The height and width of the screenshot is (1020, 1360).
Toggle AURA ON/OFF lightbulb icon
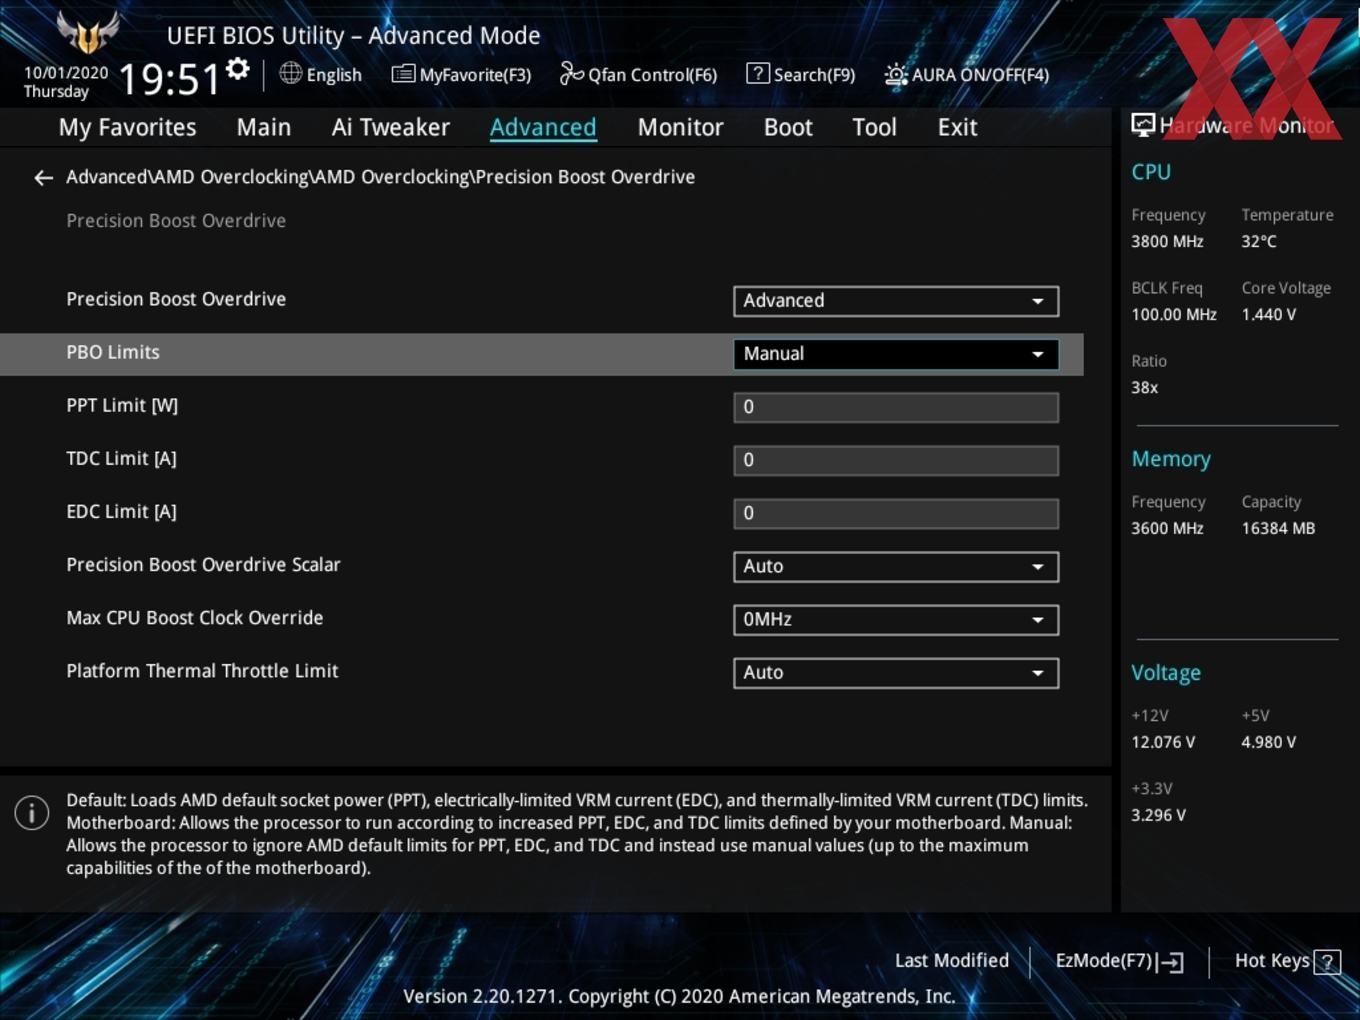click(x=896, y=75)
